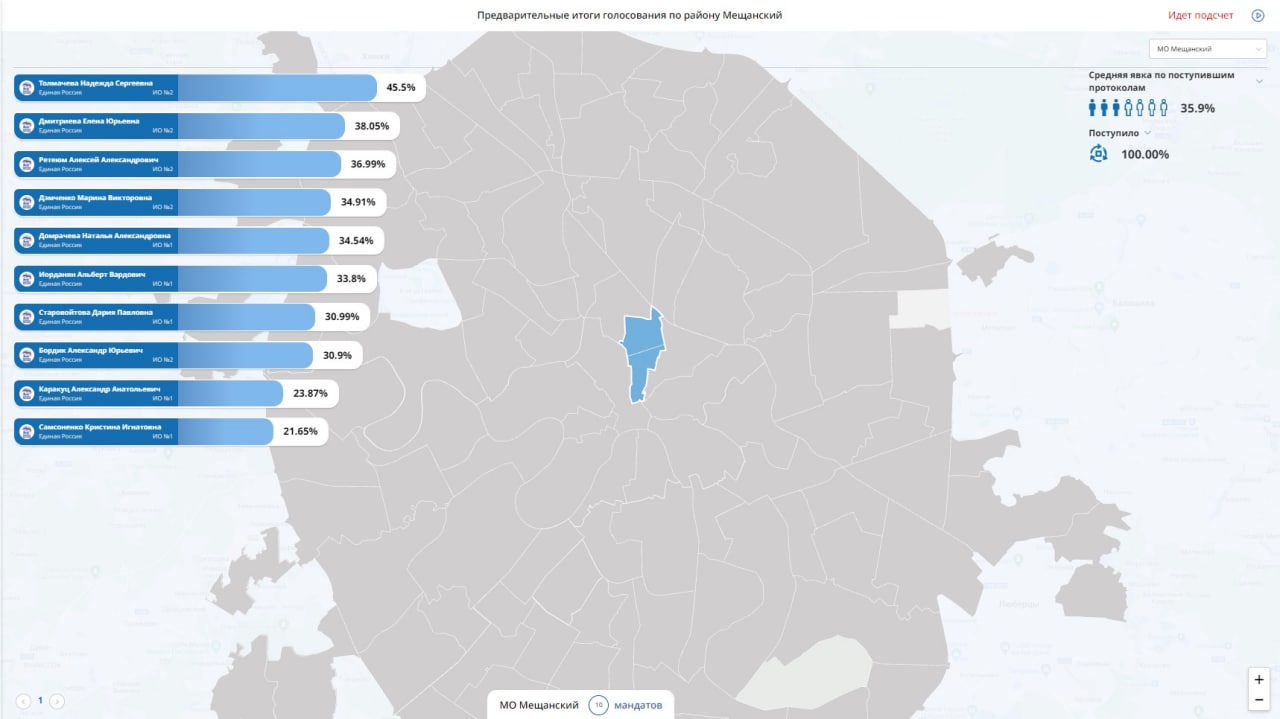
Task: Open the МО Мещанский district dropdown
Action: click(1208, 48)
